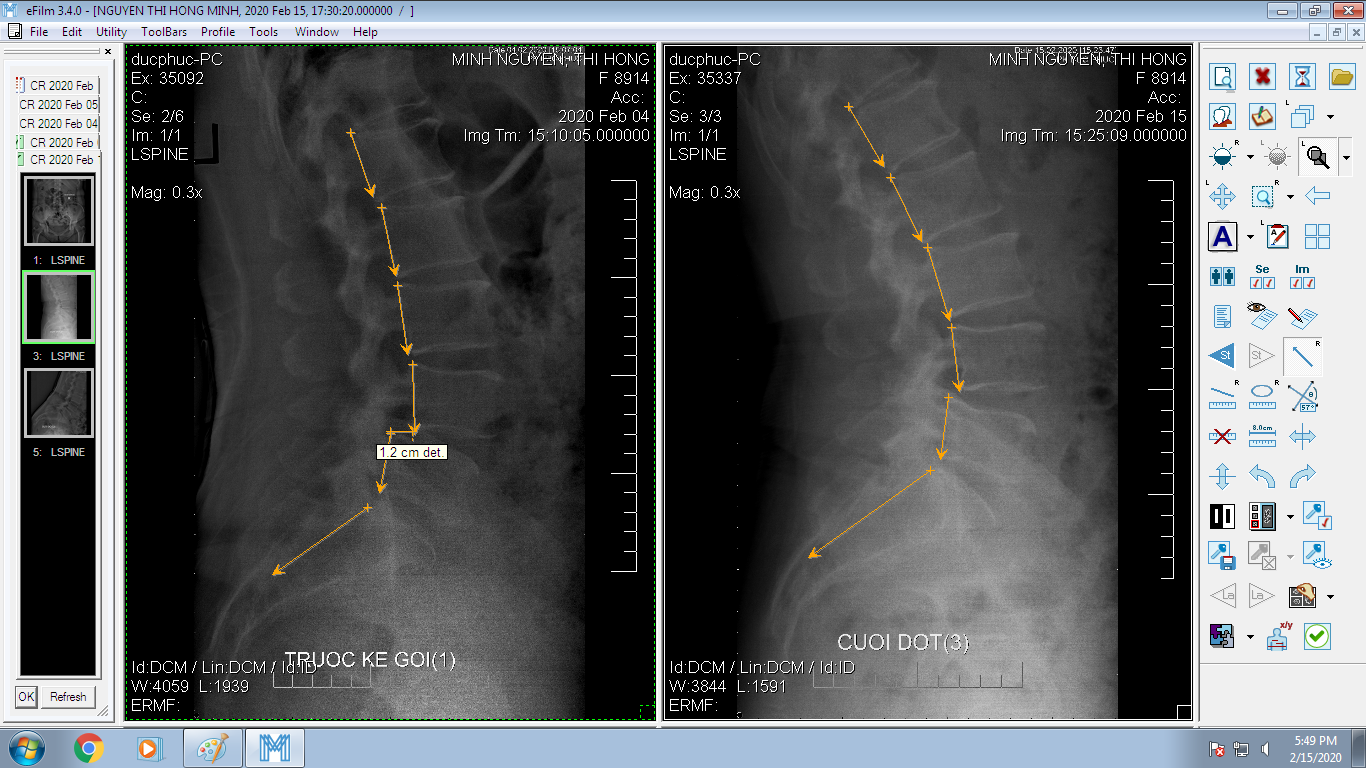Click the red X delete measurements ruler

click(x=1222, y=437)
